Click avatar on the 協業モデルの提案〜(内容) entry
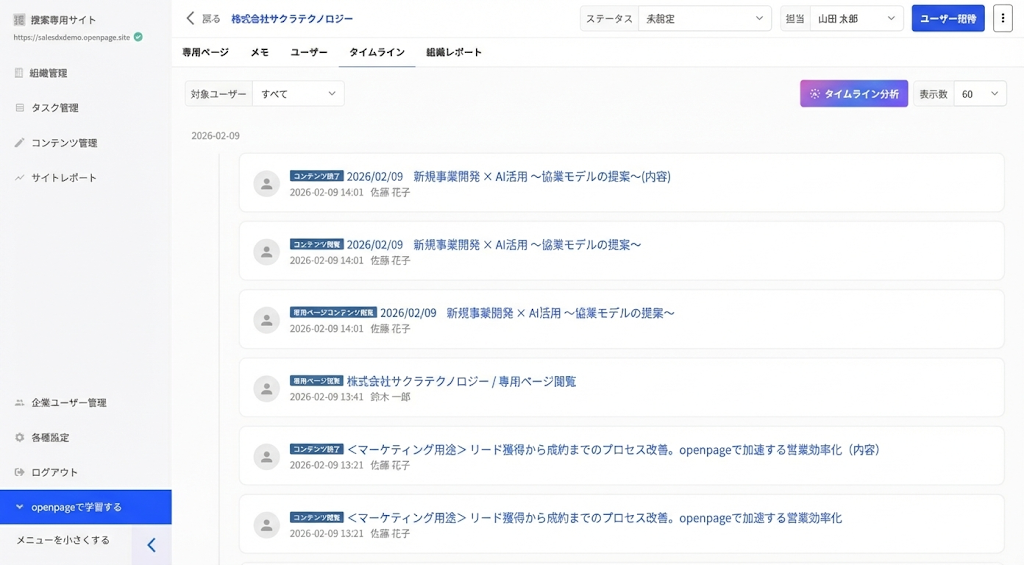This screenshot has height=565, width=1024. coord(266,184)
